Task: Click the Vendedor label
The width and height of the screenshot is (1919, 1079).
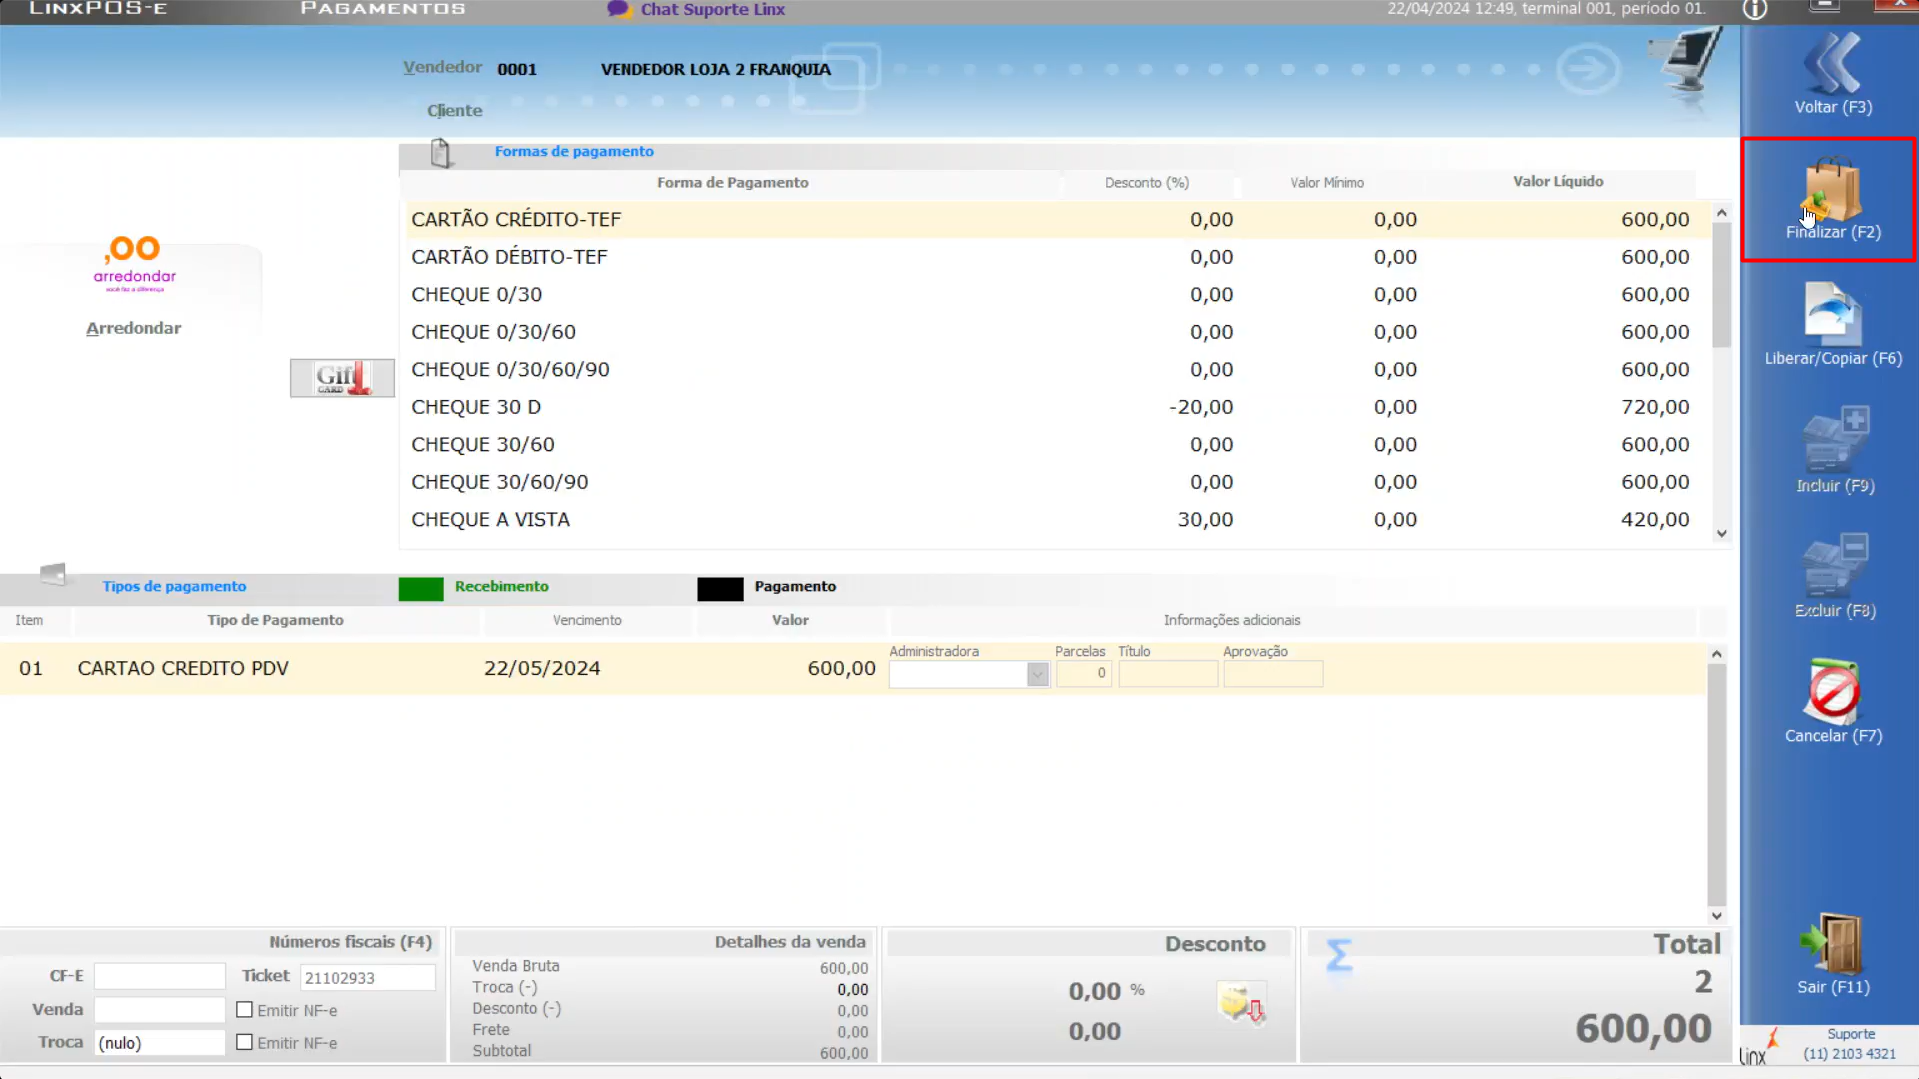Action: (442, 67)
